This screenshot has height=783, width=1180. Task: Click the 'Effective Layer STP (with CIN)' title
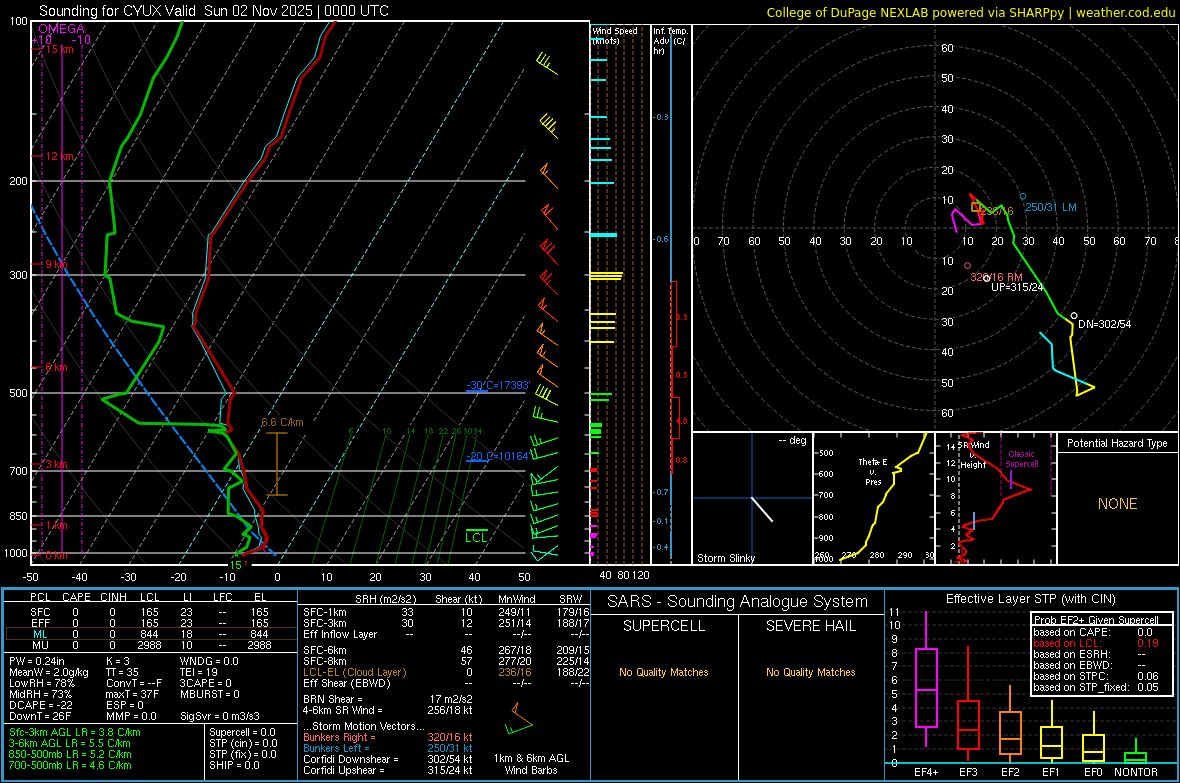tap(1030, 599)
